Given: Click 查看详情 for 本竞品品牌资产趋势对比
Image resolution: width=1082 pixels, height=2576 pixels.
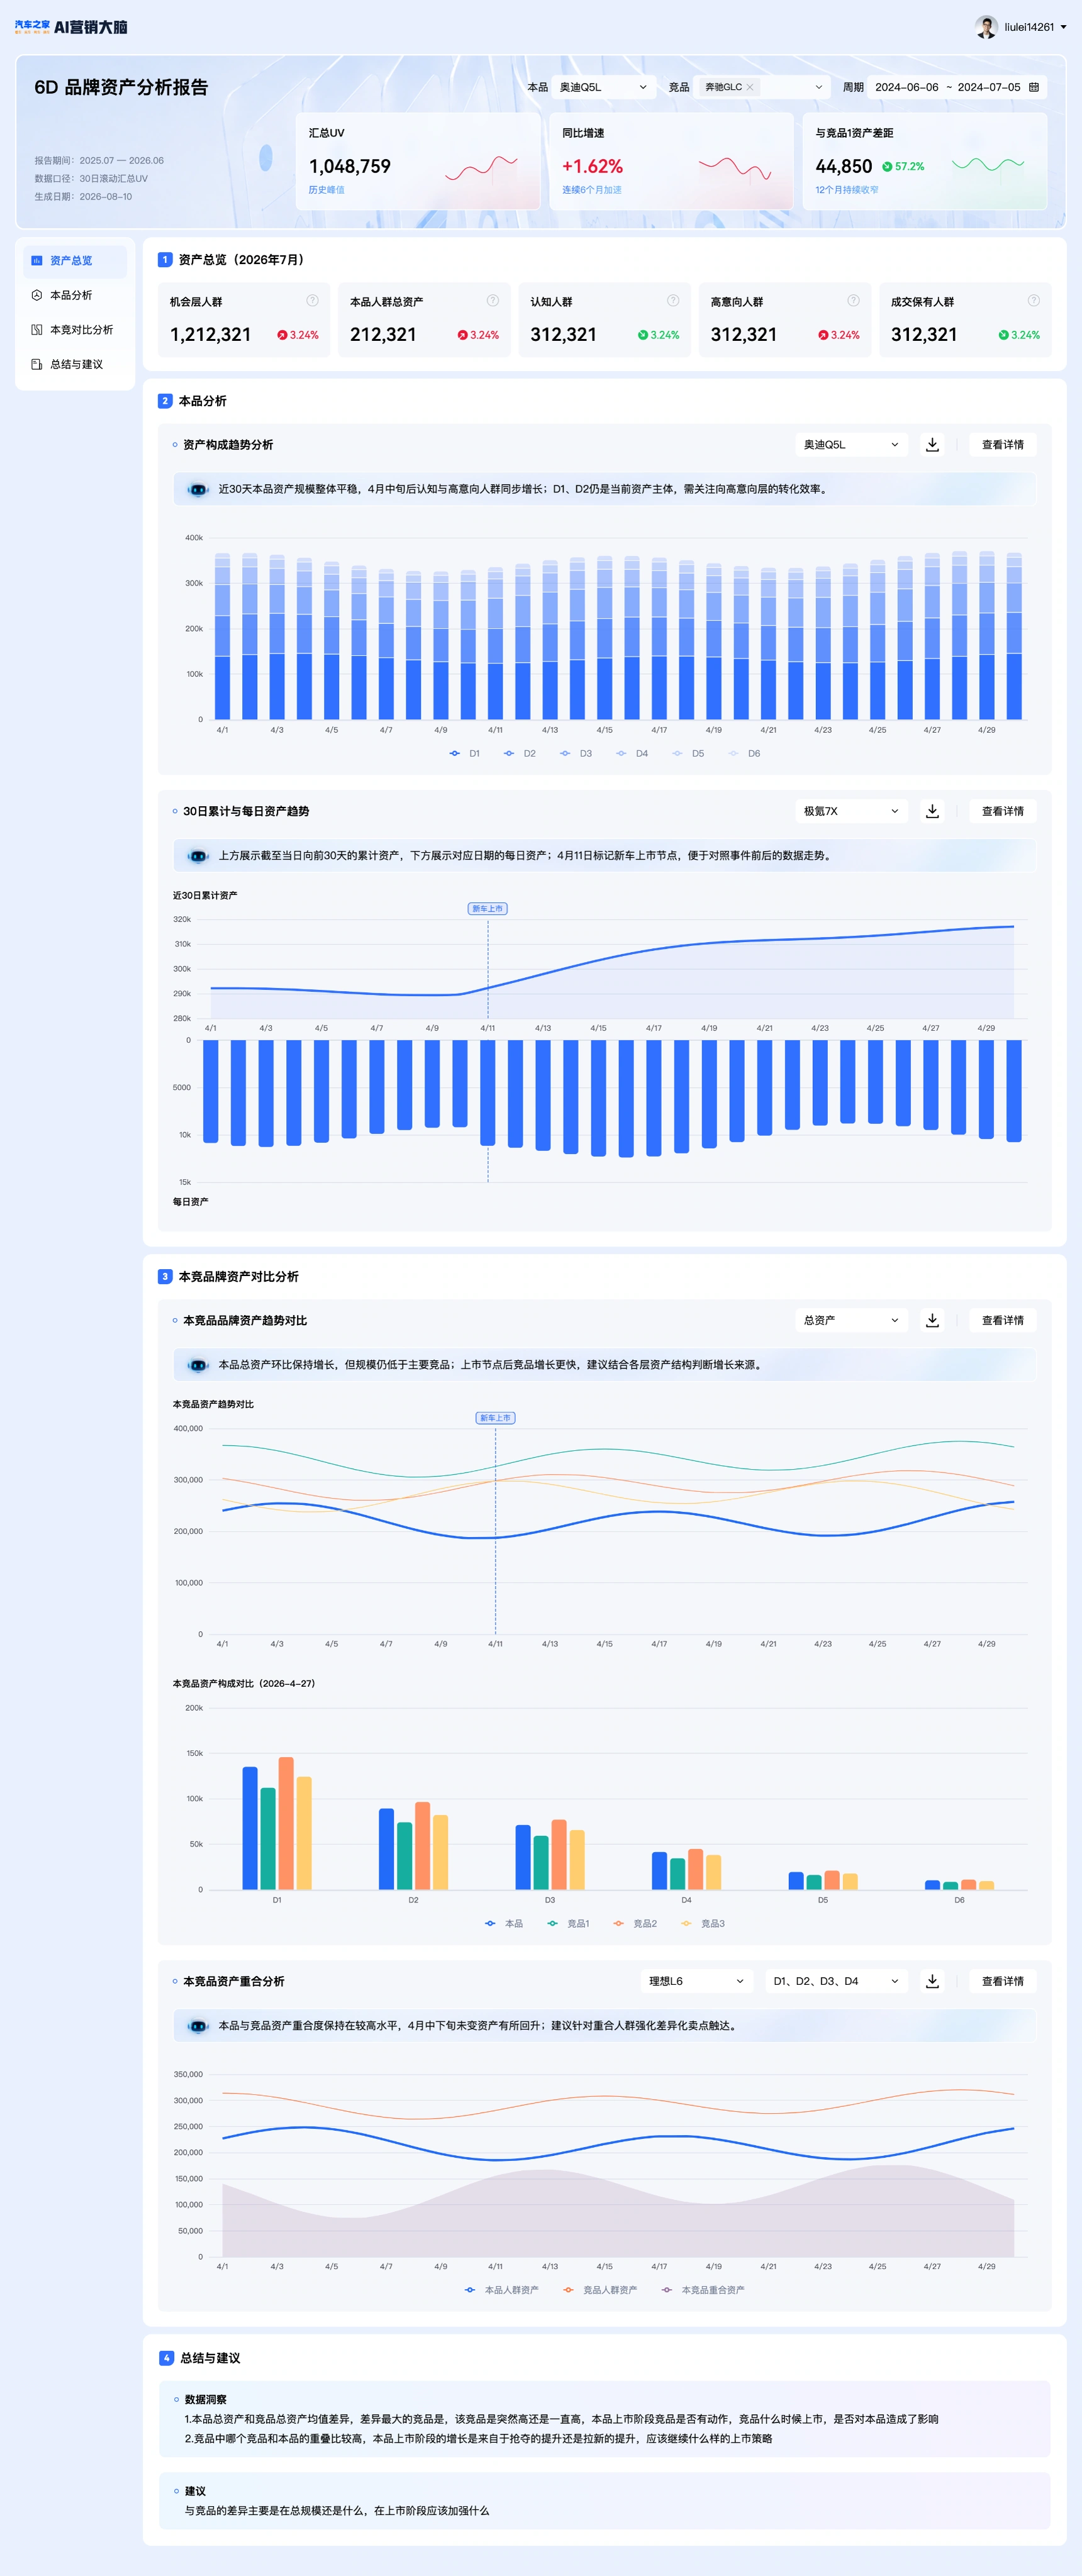Looking at the screenshot, I should click(x=1002, y=1320).
